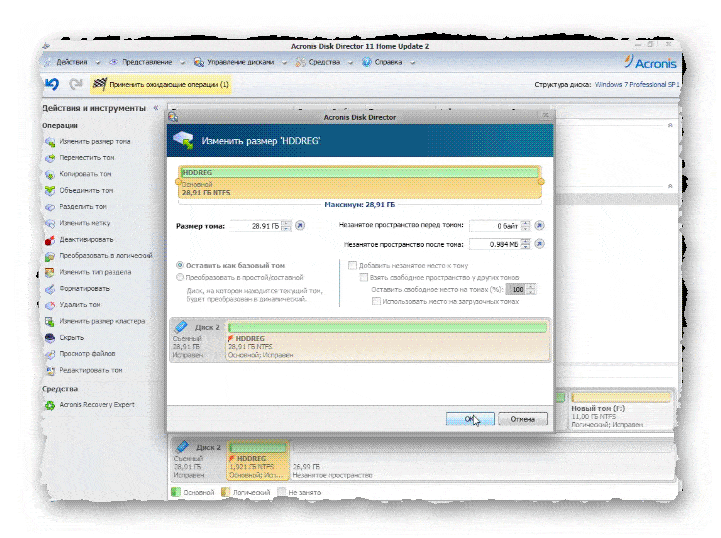Select the keep as basic volume radio button

pyautogui.click(x=180, y=265)
